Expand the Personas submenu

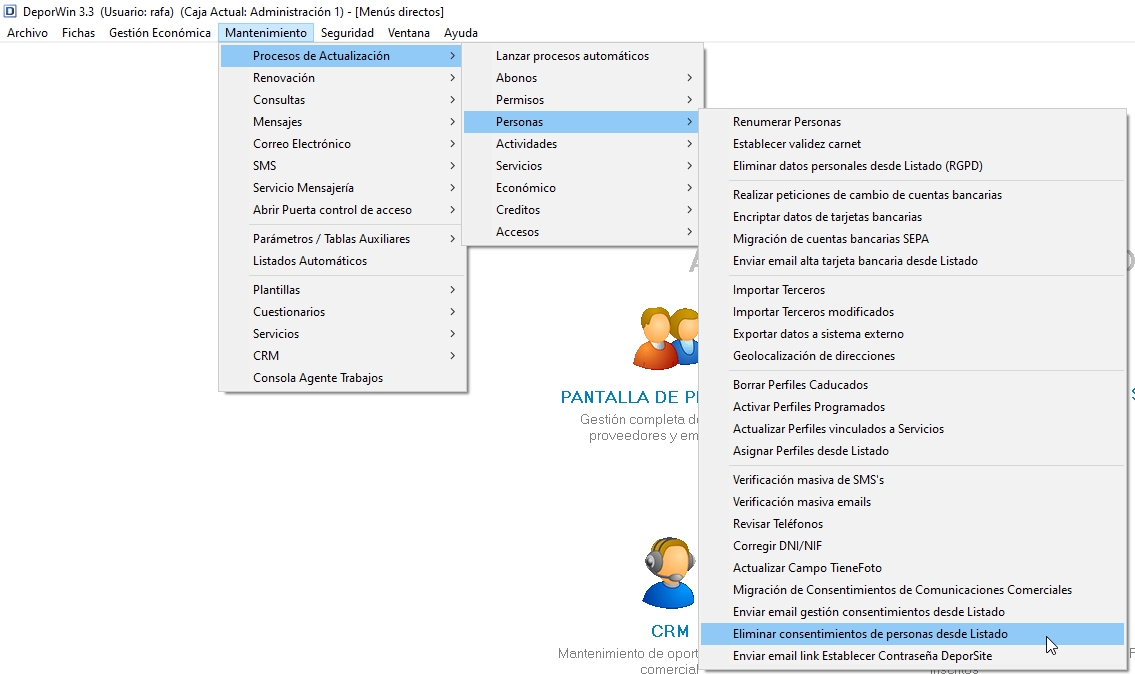583,122
